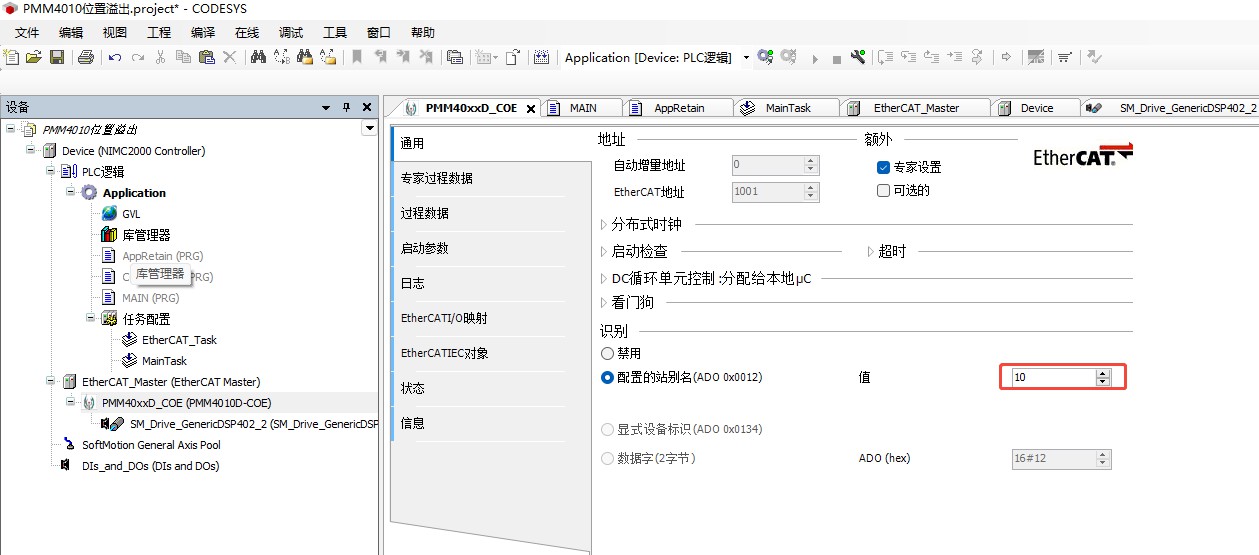Select 配置的站别名 radio button
This screenshot has height=555, width=1259.
coord(607,377)
